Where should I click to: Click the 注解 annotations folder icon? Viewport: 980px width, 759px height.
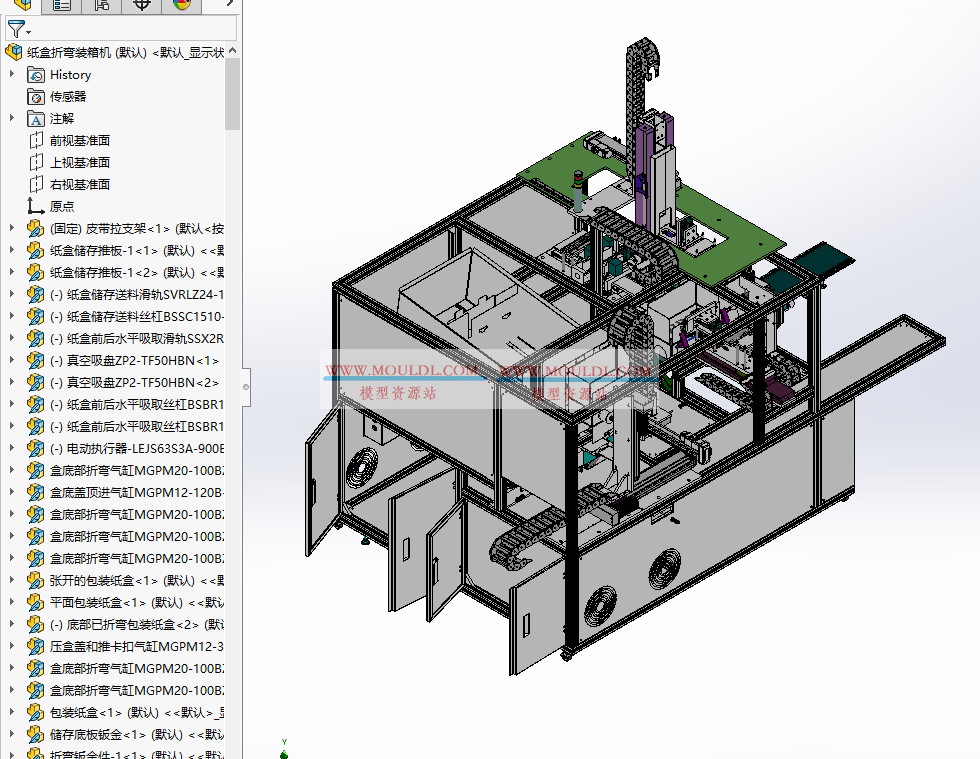[37, 118]
